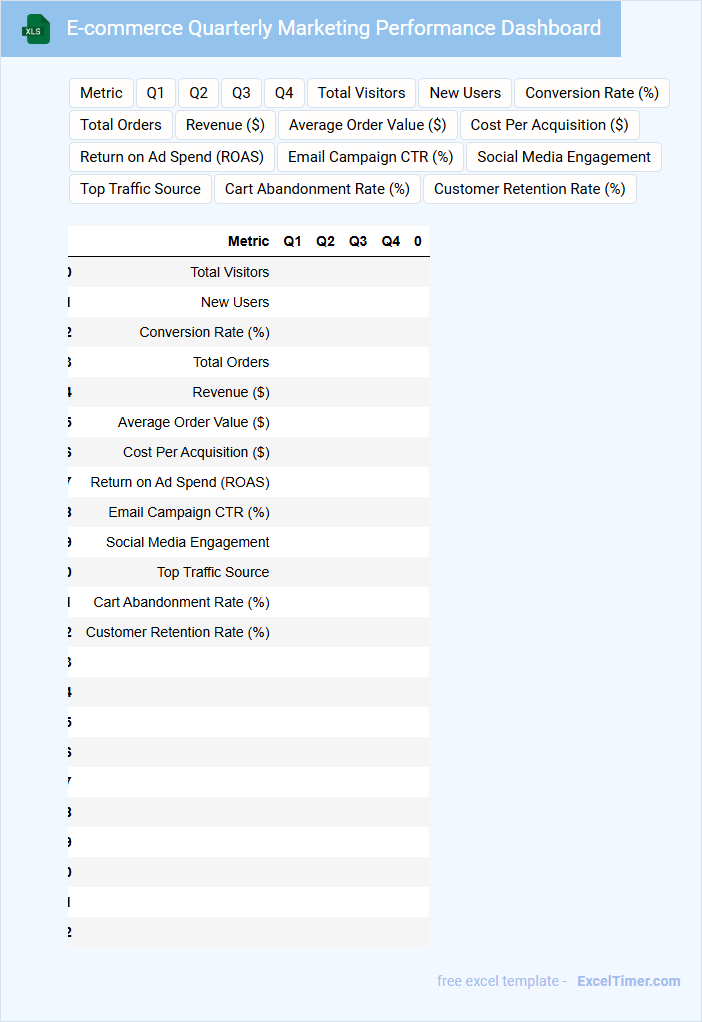Select the Total Orders table cell
The width and height of the screenshot is (702, 1022).
[231, 362]
